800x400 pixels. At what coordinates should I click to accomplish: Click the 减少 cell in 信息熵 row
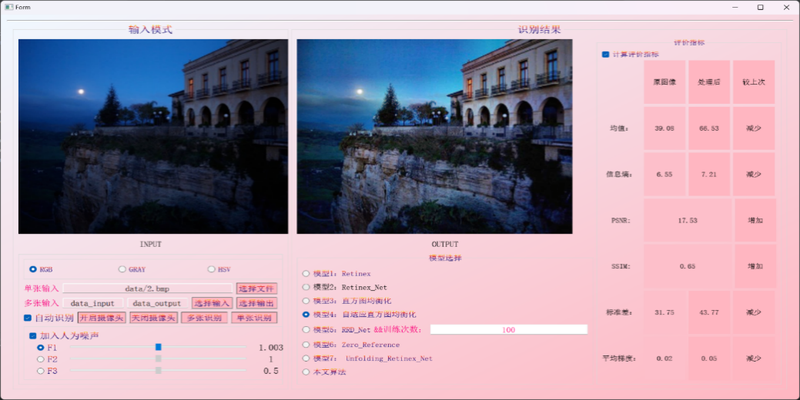coord(754,174)
